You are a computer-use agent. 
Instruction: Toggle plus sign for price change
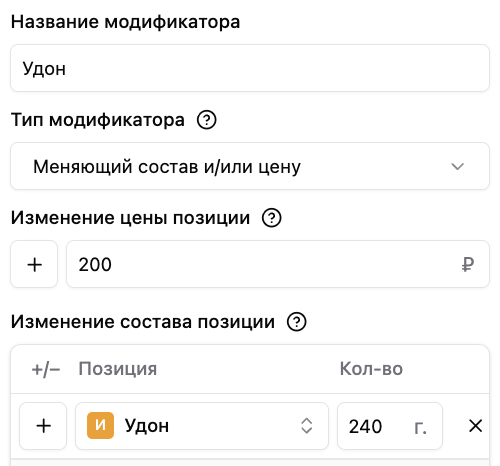tap(34, 264)
